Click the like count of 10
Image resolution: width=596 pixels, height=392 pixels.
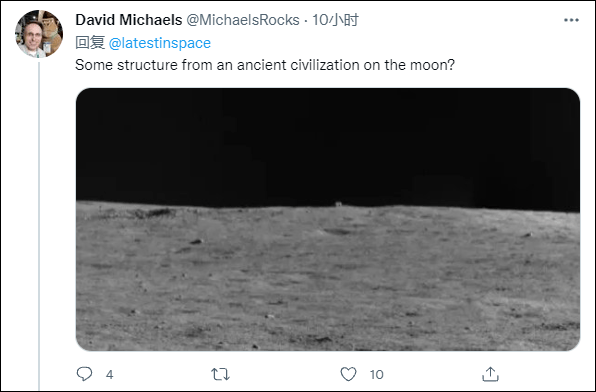(376, 375)
